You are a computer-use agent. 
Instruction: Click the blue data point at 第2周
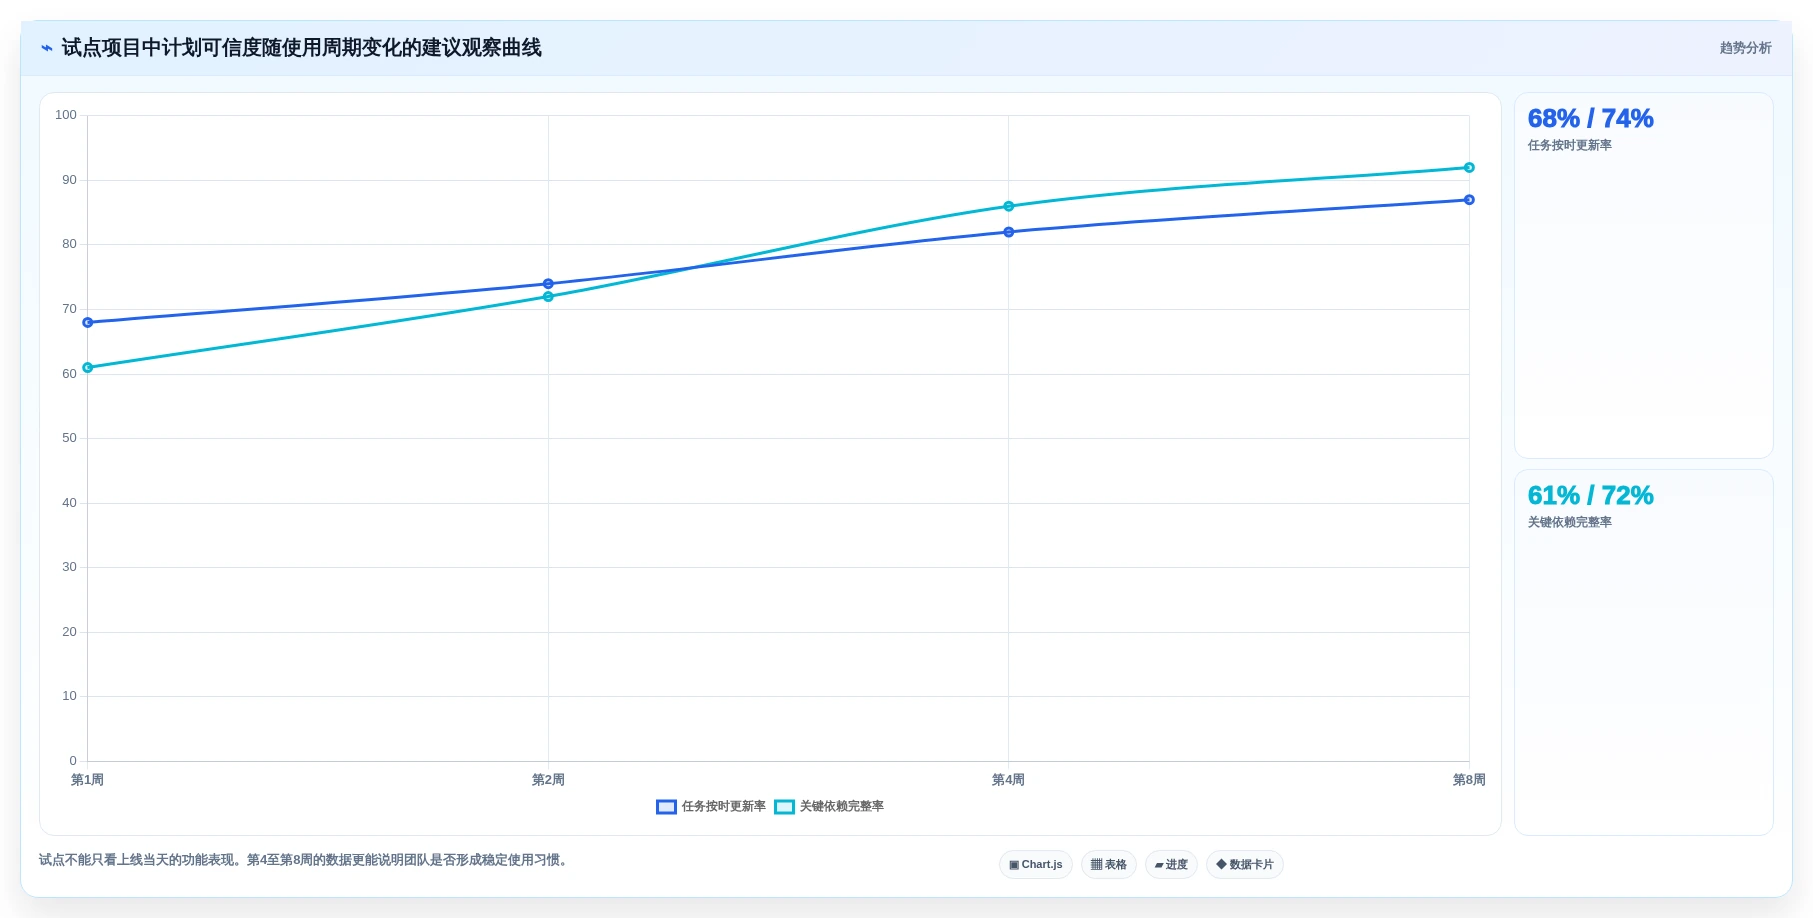click(548, 284)
